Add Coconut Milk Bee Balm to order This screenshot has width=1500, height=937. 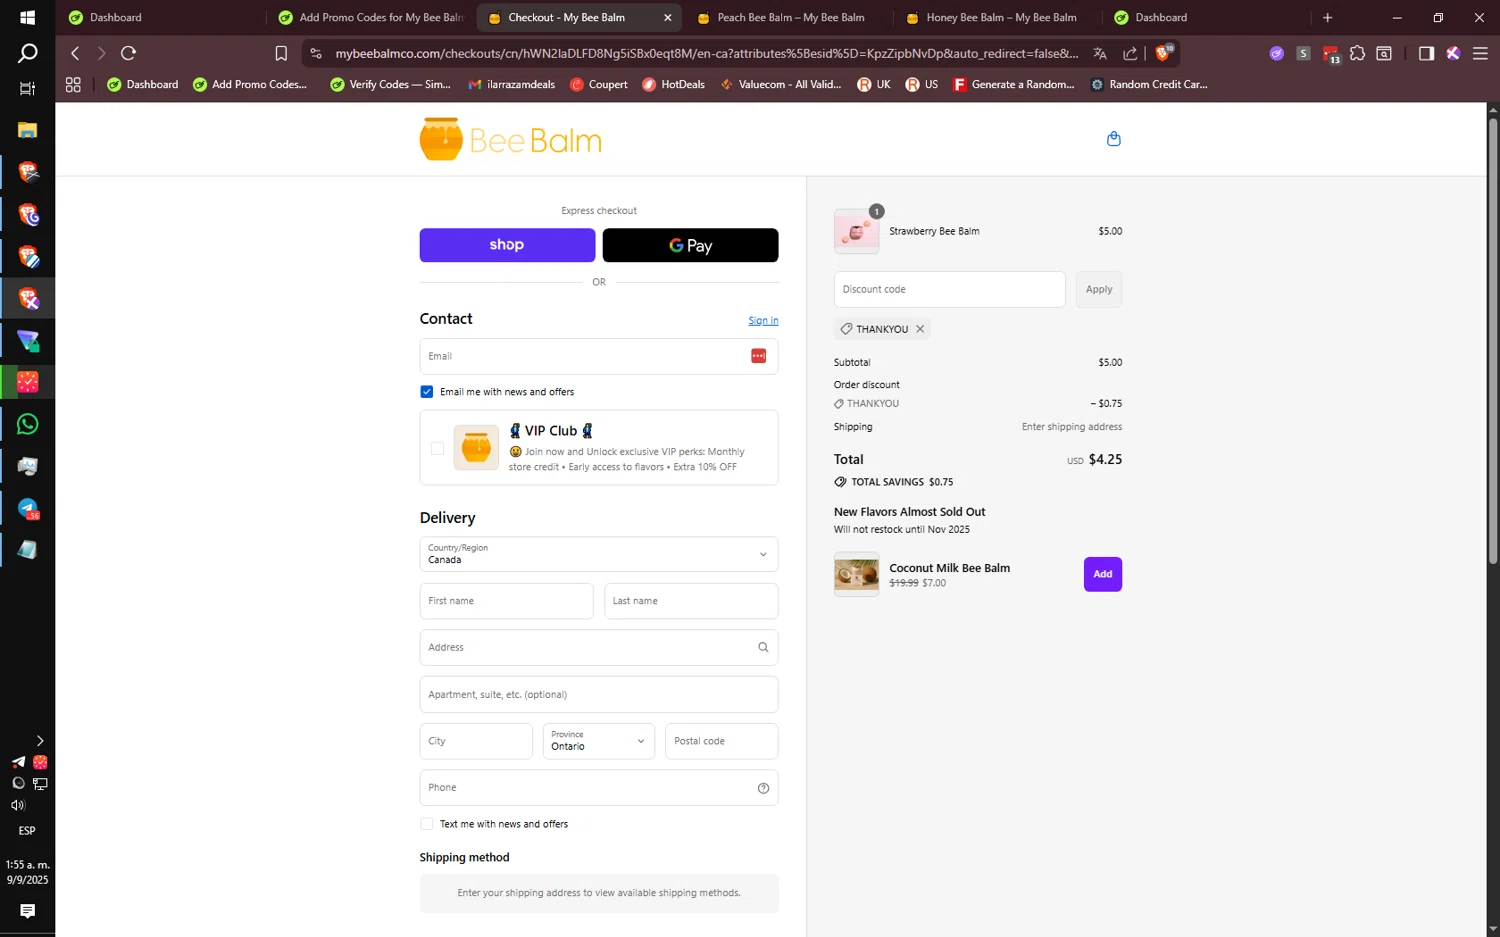(1103, 574)
